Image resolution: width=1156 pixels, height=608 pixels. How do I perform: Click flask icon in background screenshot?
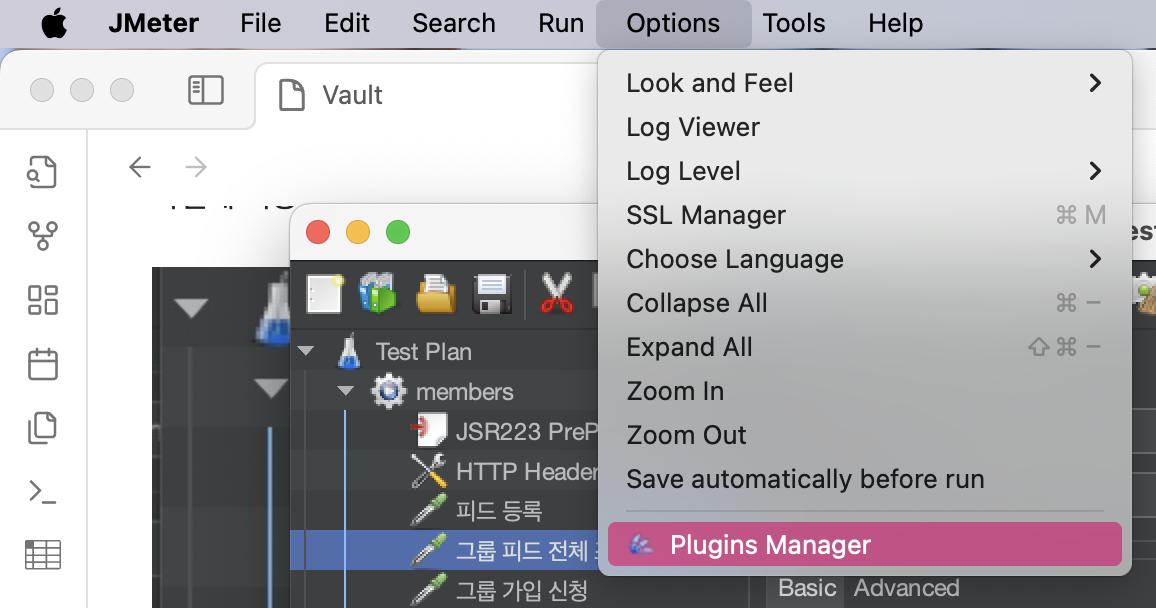[274, 308]
